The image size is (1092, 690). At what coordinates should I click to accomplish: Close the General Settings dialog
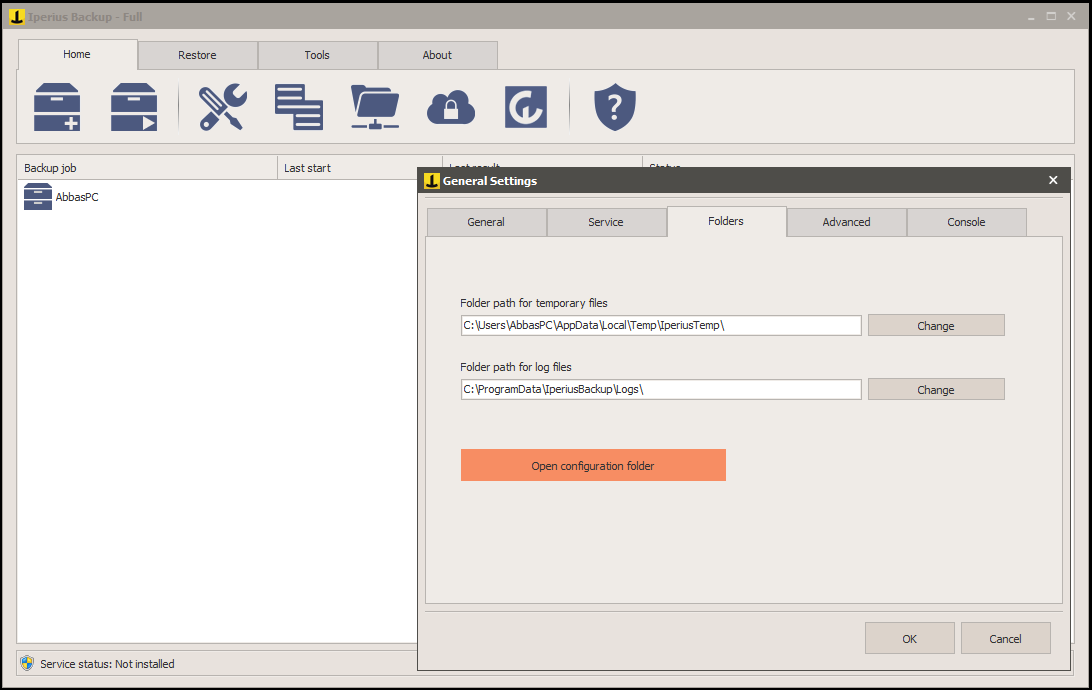pos(1053,180)
